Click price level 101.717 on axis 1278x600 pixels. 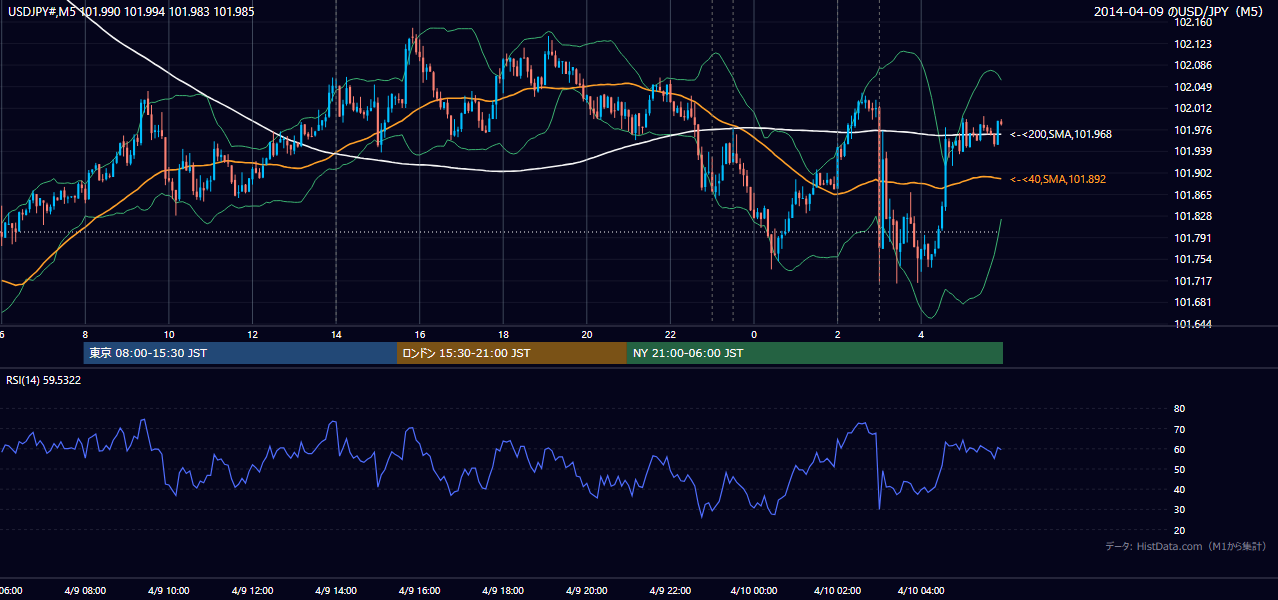(1193, 281)
